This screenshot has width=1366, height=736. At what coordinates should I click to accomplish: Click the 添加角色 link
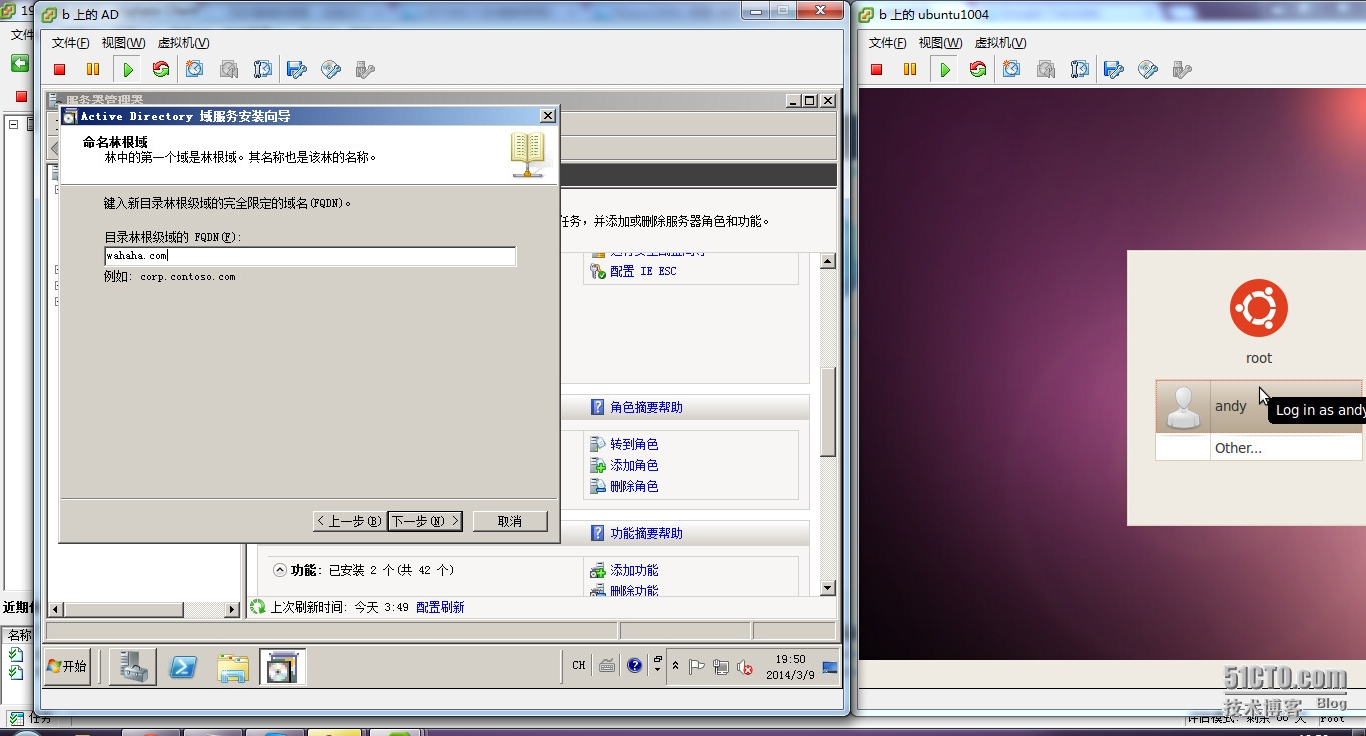[x=634, y=465]
